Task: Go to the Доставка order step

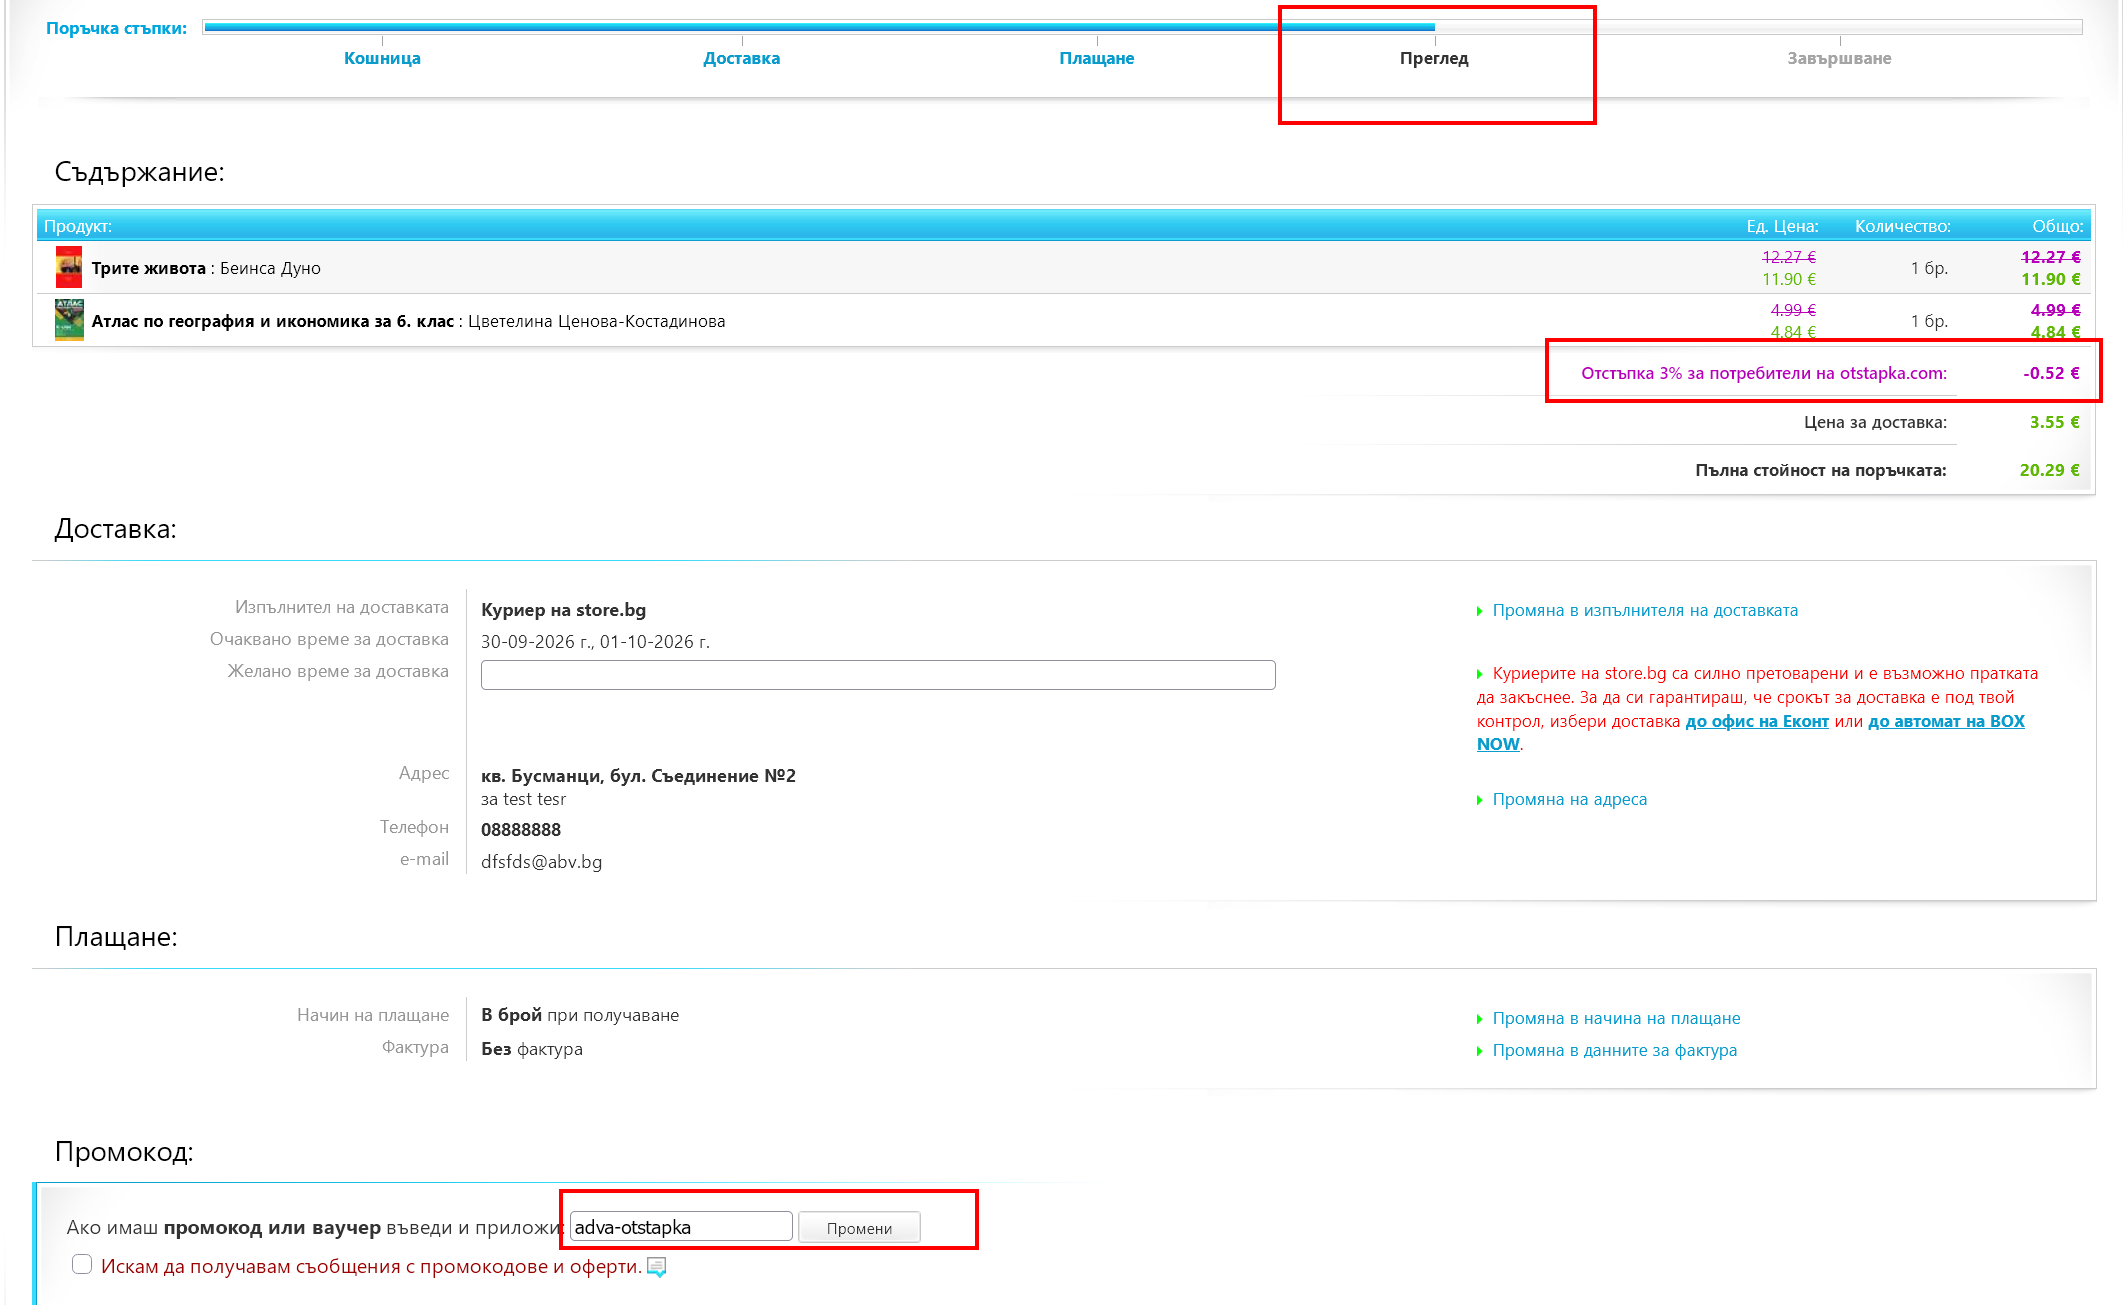Action: point(741,58)
